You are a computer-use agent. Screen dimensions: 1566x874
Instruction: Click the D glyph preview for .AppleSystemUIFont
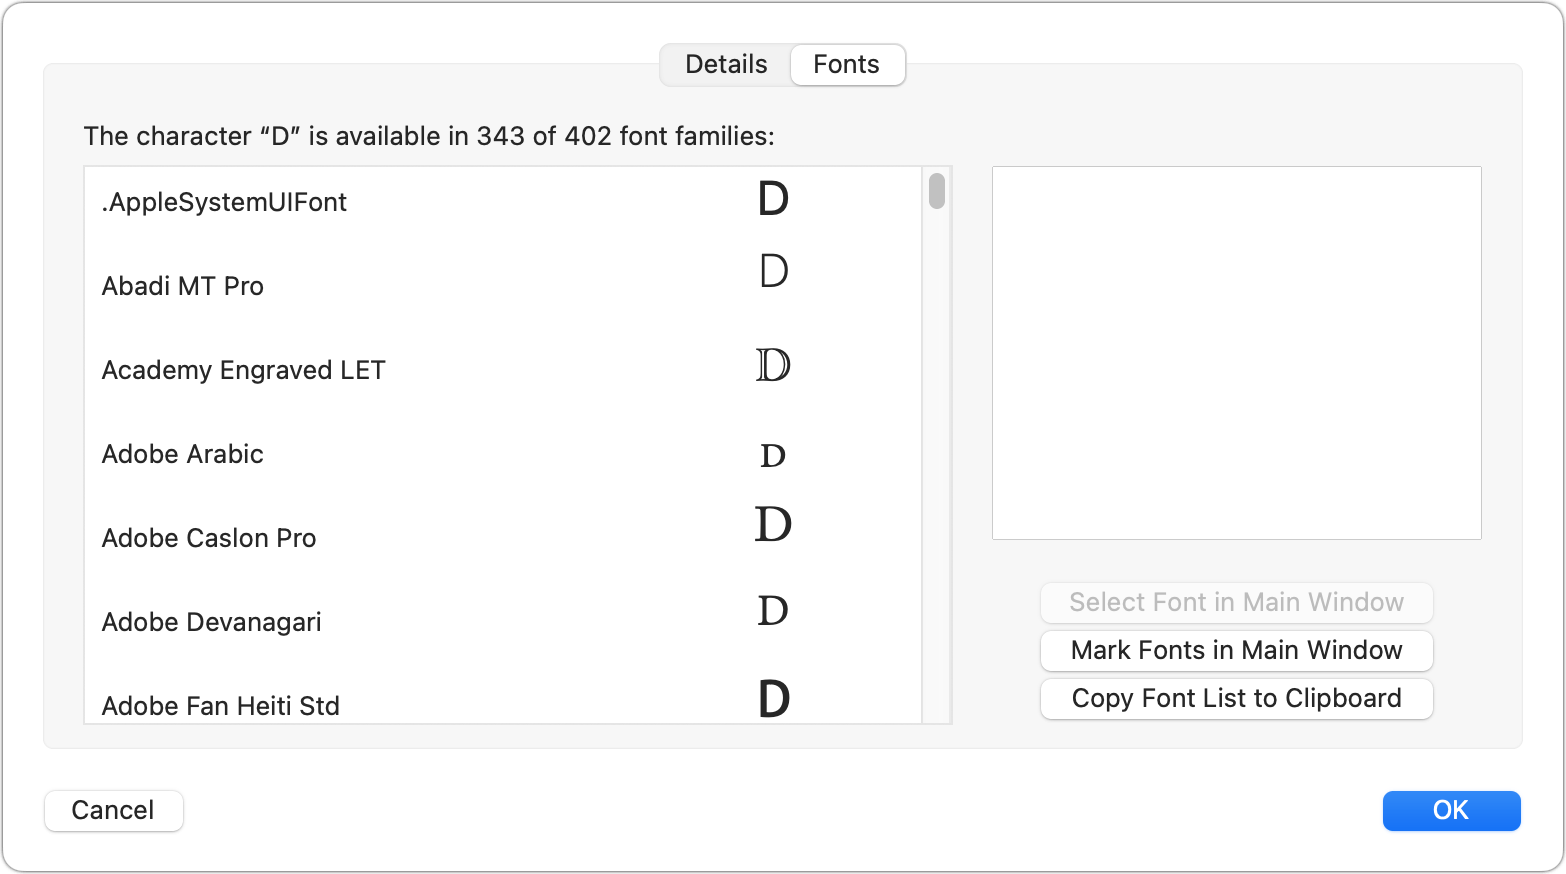click(773, 199)
